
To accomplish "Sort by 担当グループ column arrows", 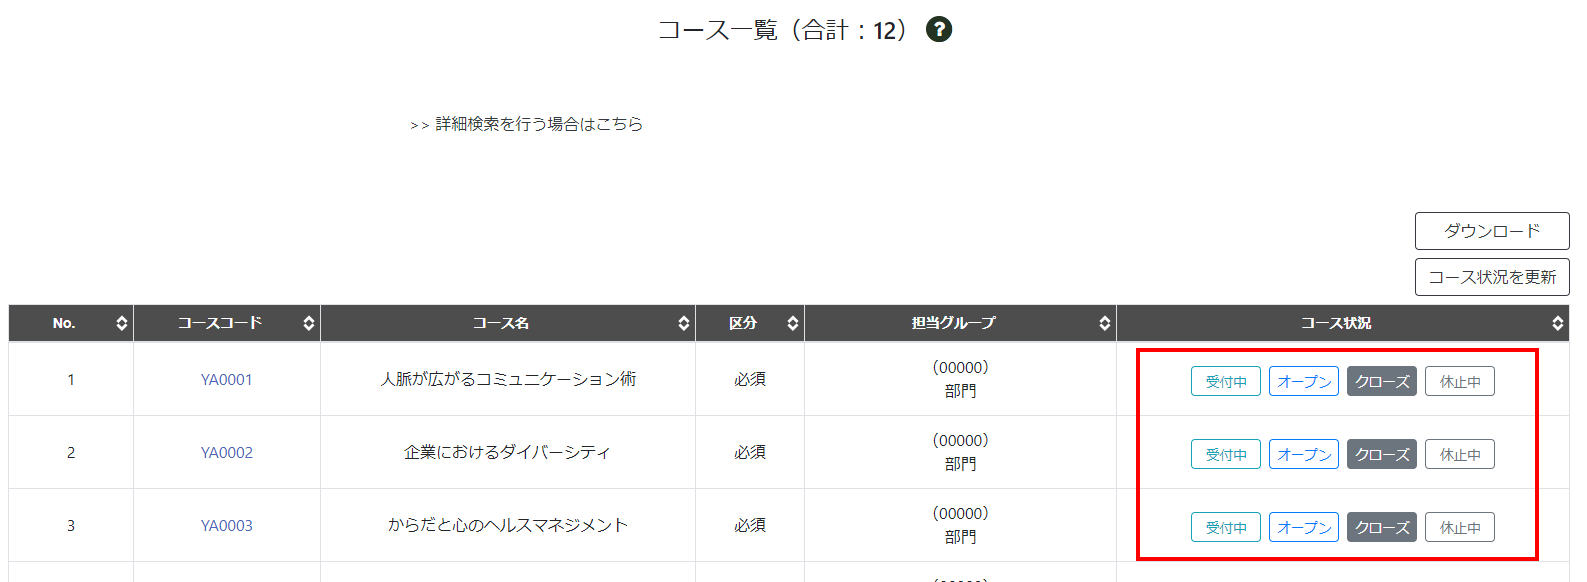I will tap(1104, 323).
